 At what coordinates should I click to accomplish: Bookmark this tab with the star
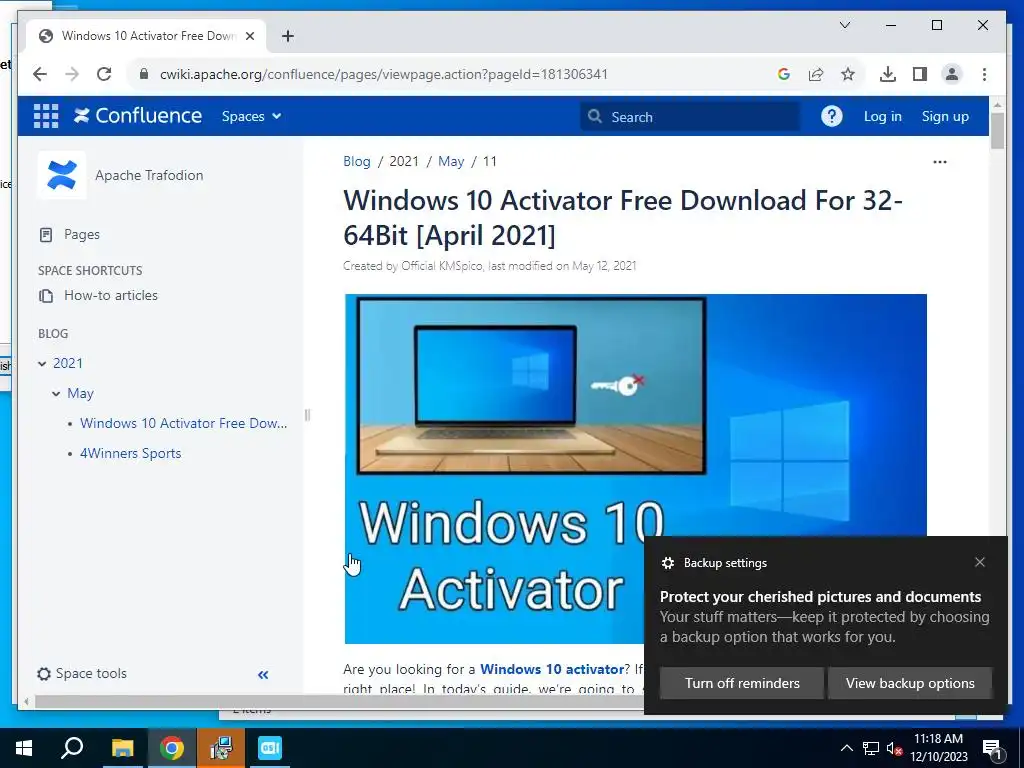coord(848,74)
